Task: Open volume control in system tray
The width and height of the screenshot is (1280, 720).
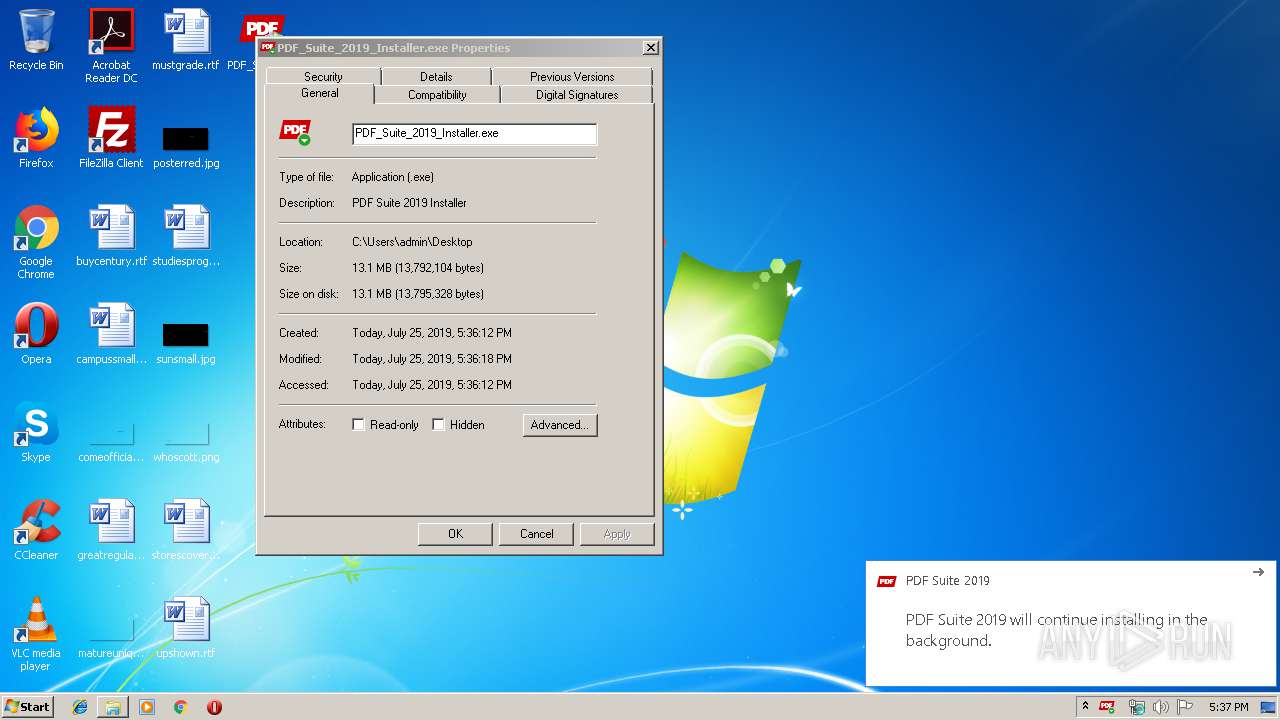Action: (1160, 707)
